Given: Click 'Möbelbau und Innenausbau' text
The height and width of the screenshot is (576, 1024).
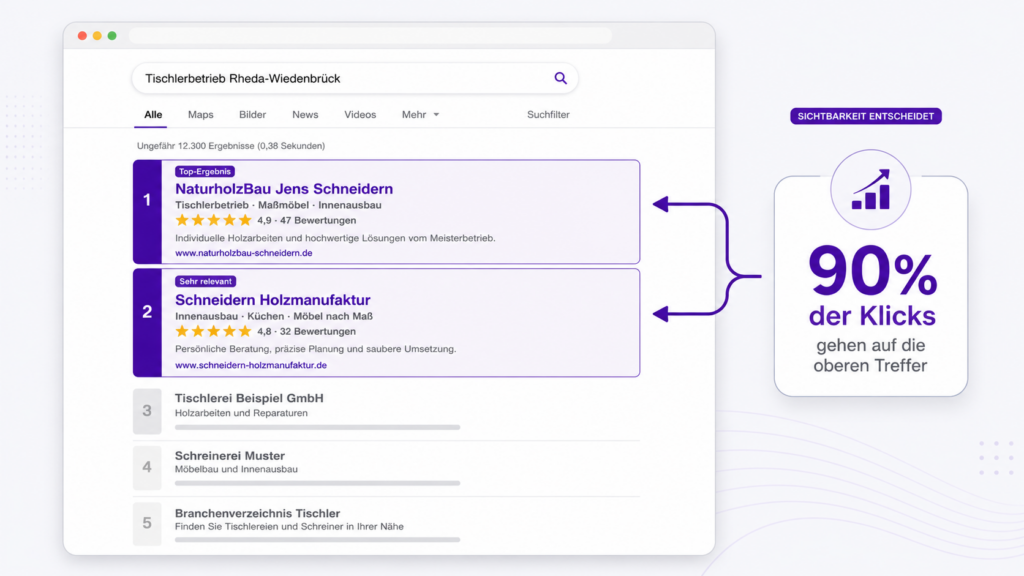Looking at the screenshot, I should click(236, 469).
